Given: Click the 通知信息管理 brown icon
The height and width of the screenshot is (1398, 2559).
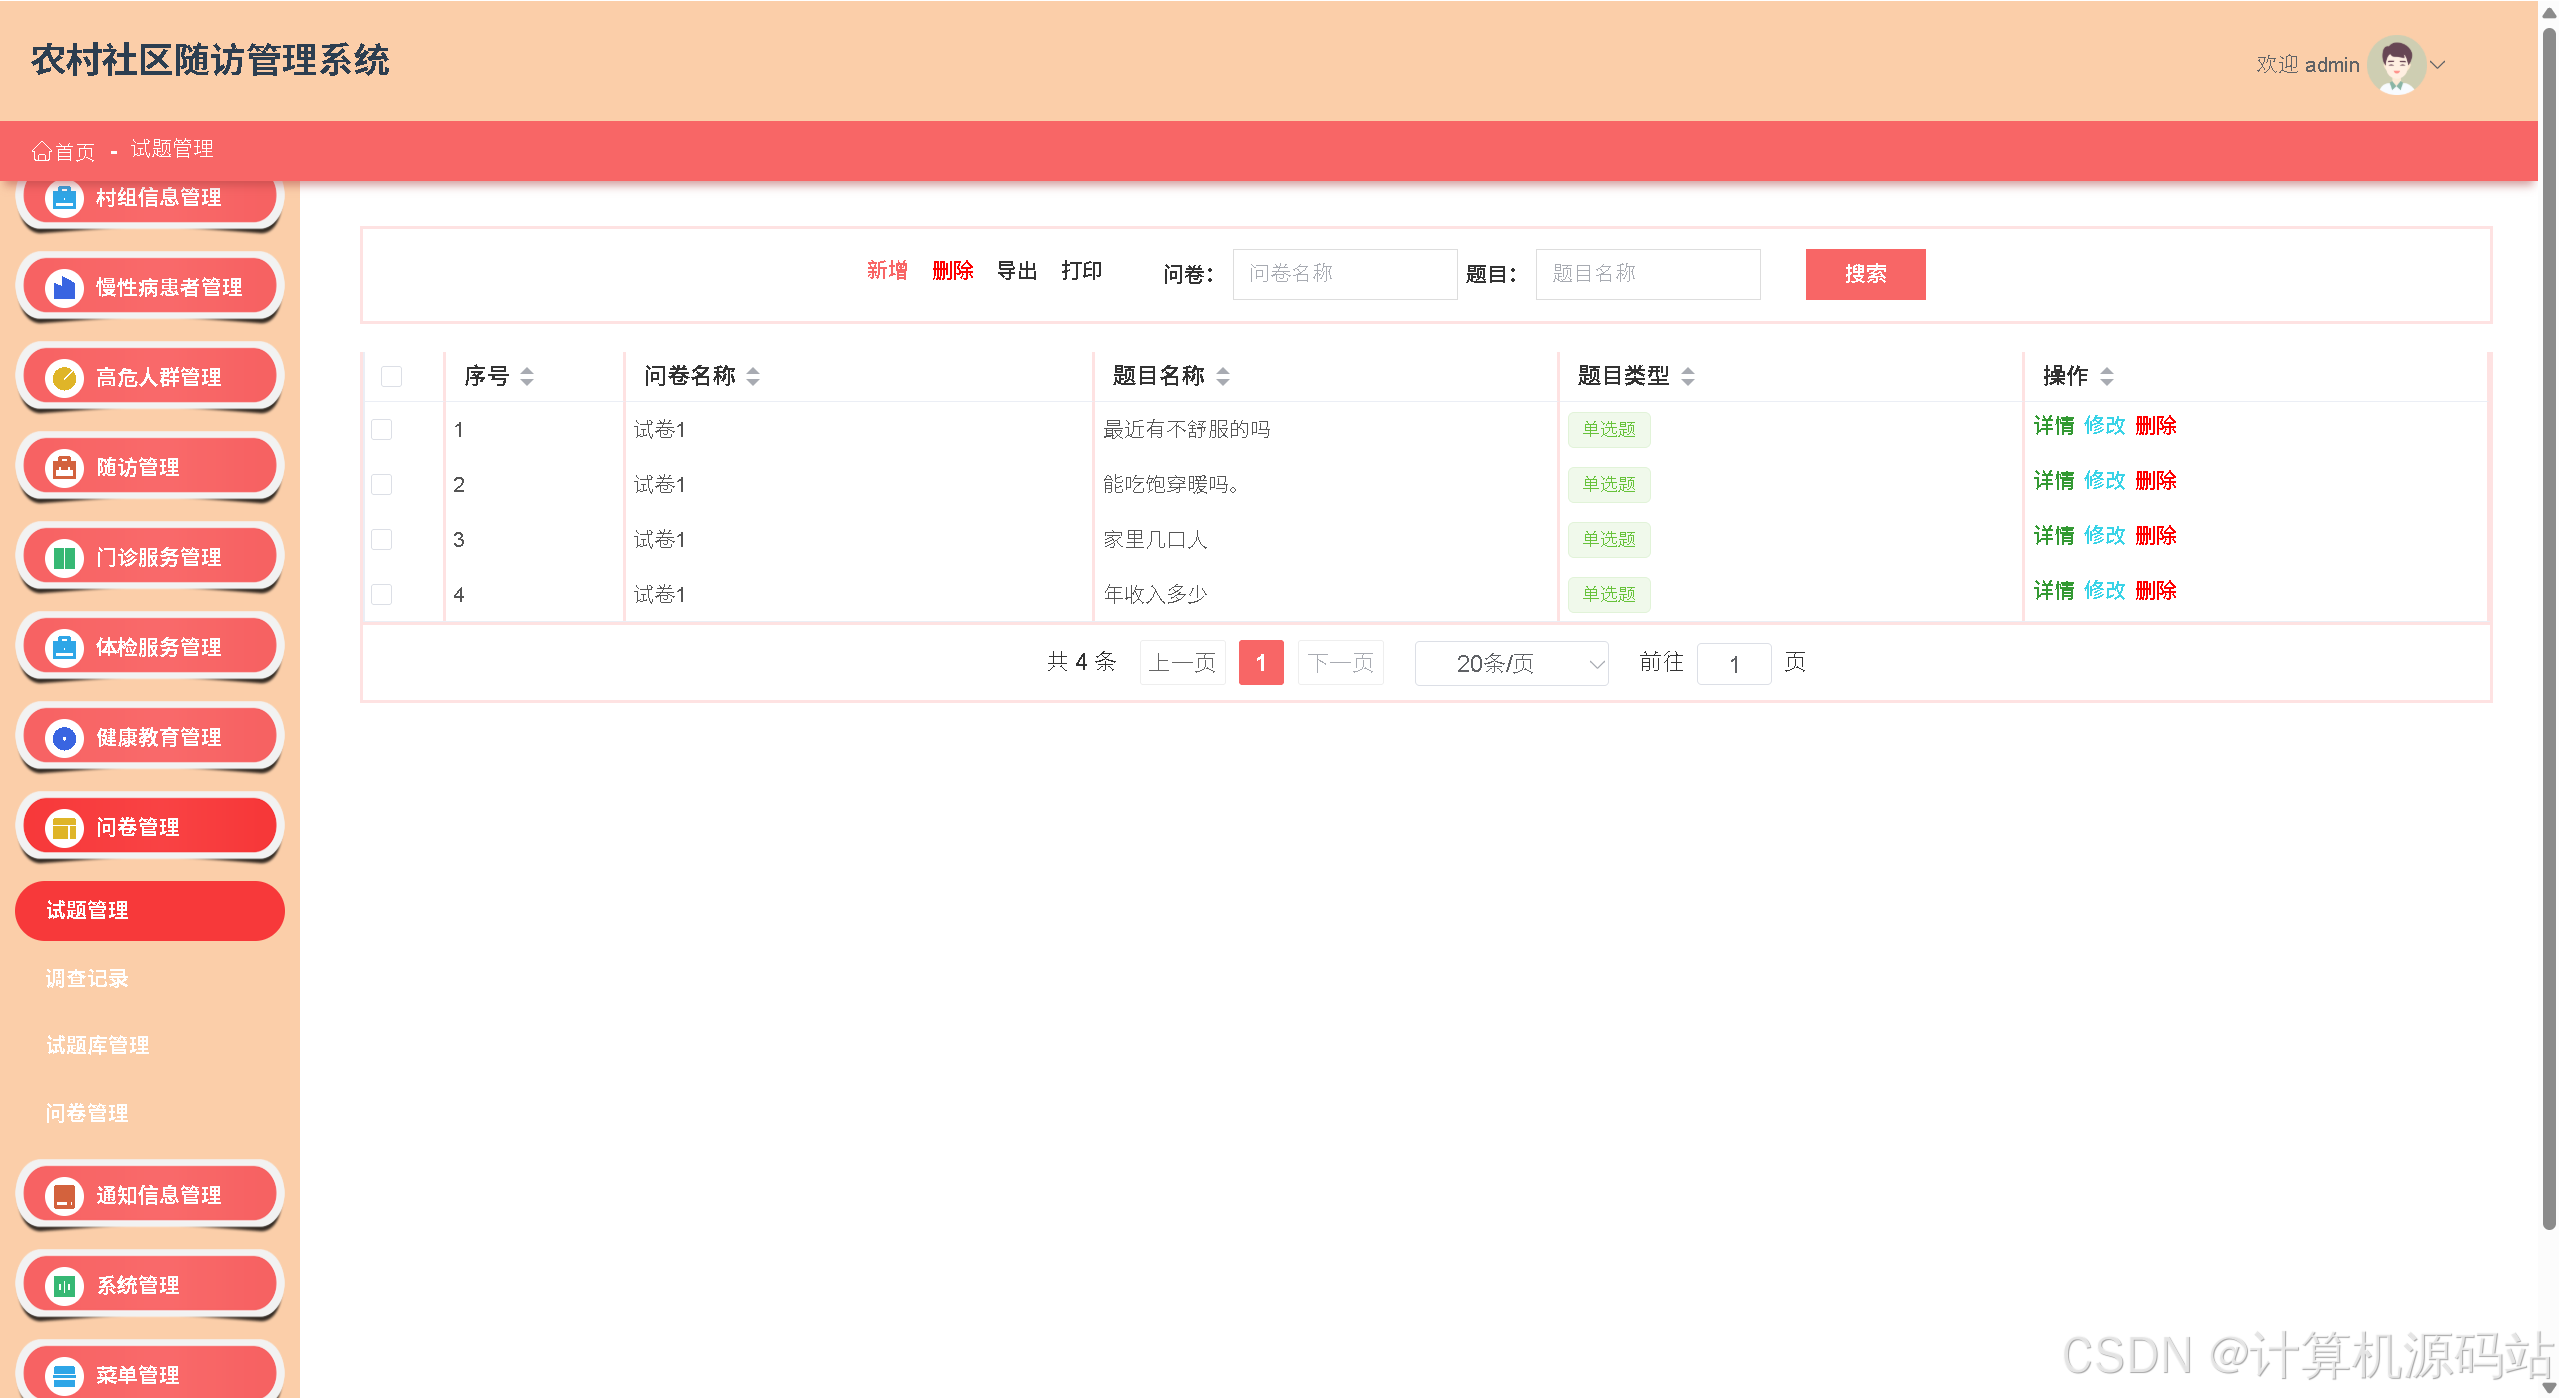Looking at the screenshot, I should tap(64, 1196).
